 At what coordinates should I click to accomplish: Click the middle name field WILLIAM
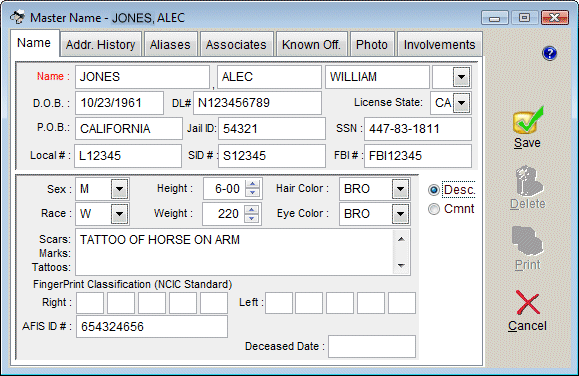[x=377, y=77]
